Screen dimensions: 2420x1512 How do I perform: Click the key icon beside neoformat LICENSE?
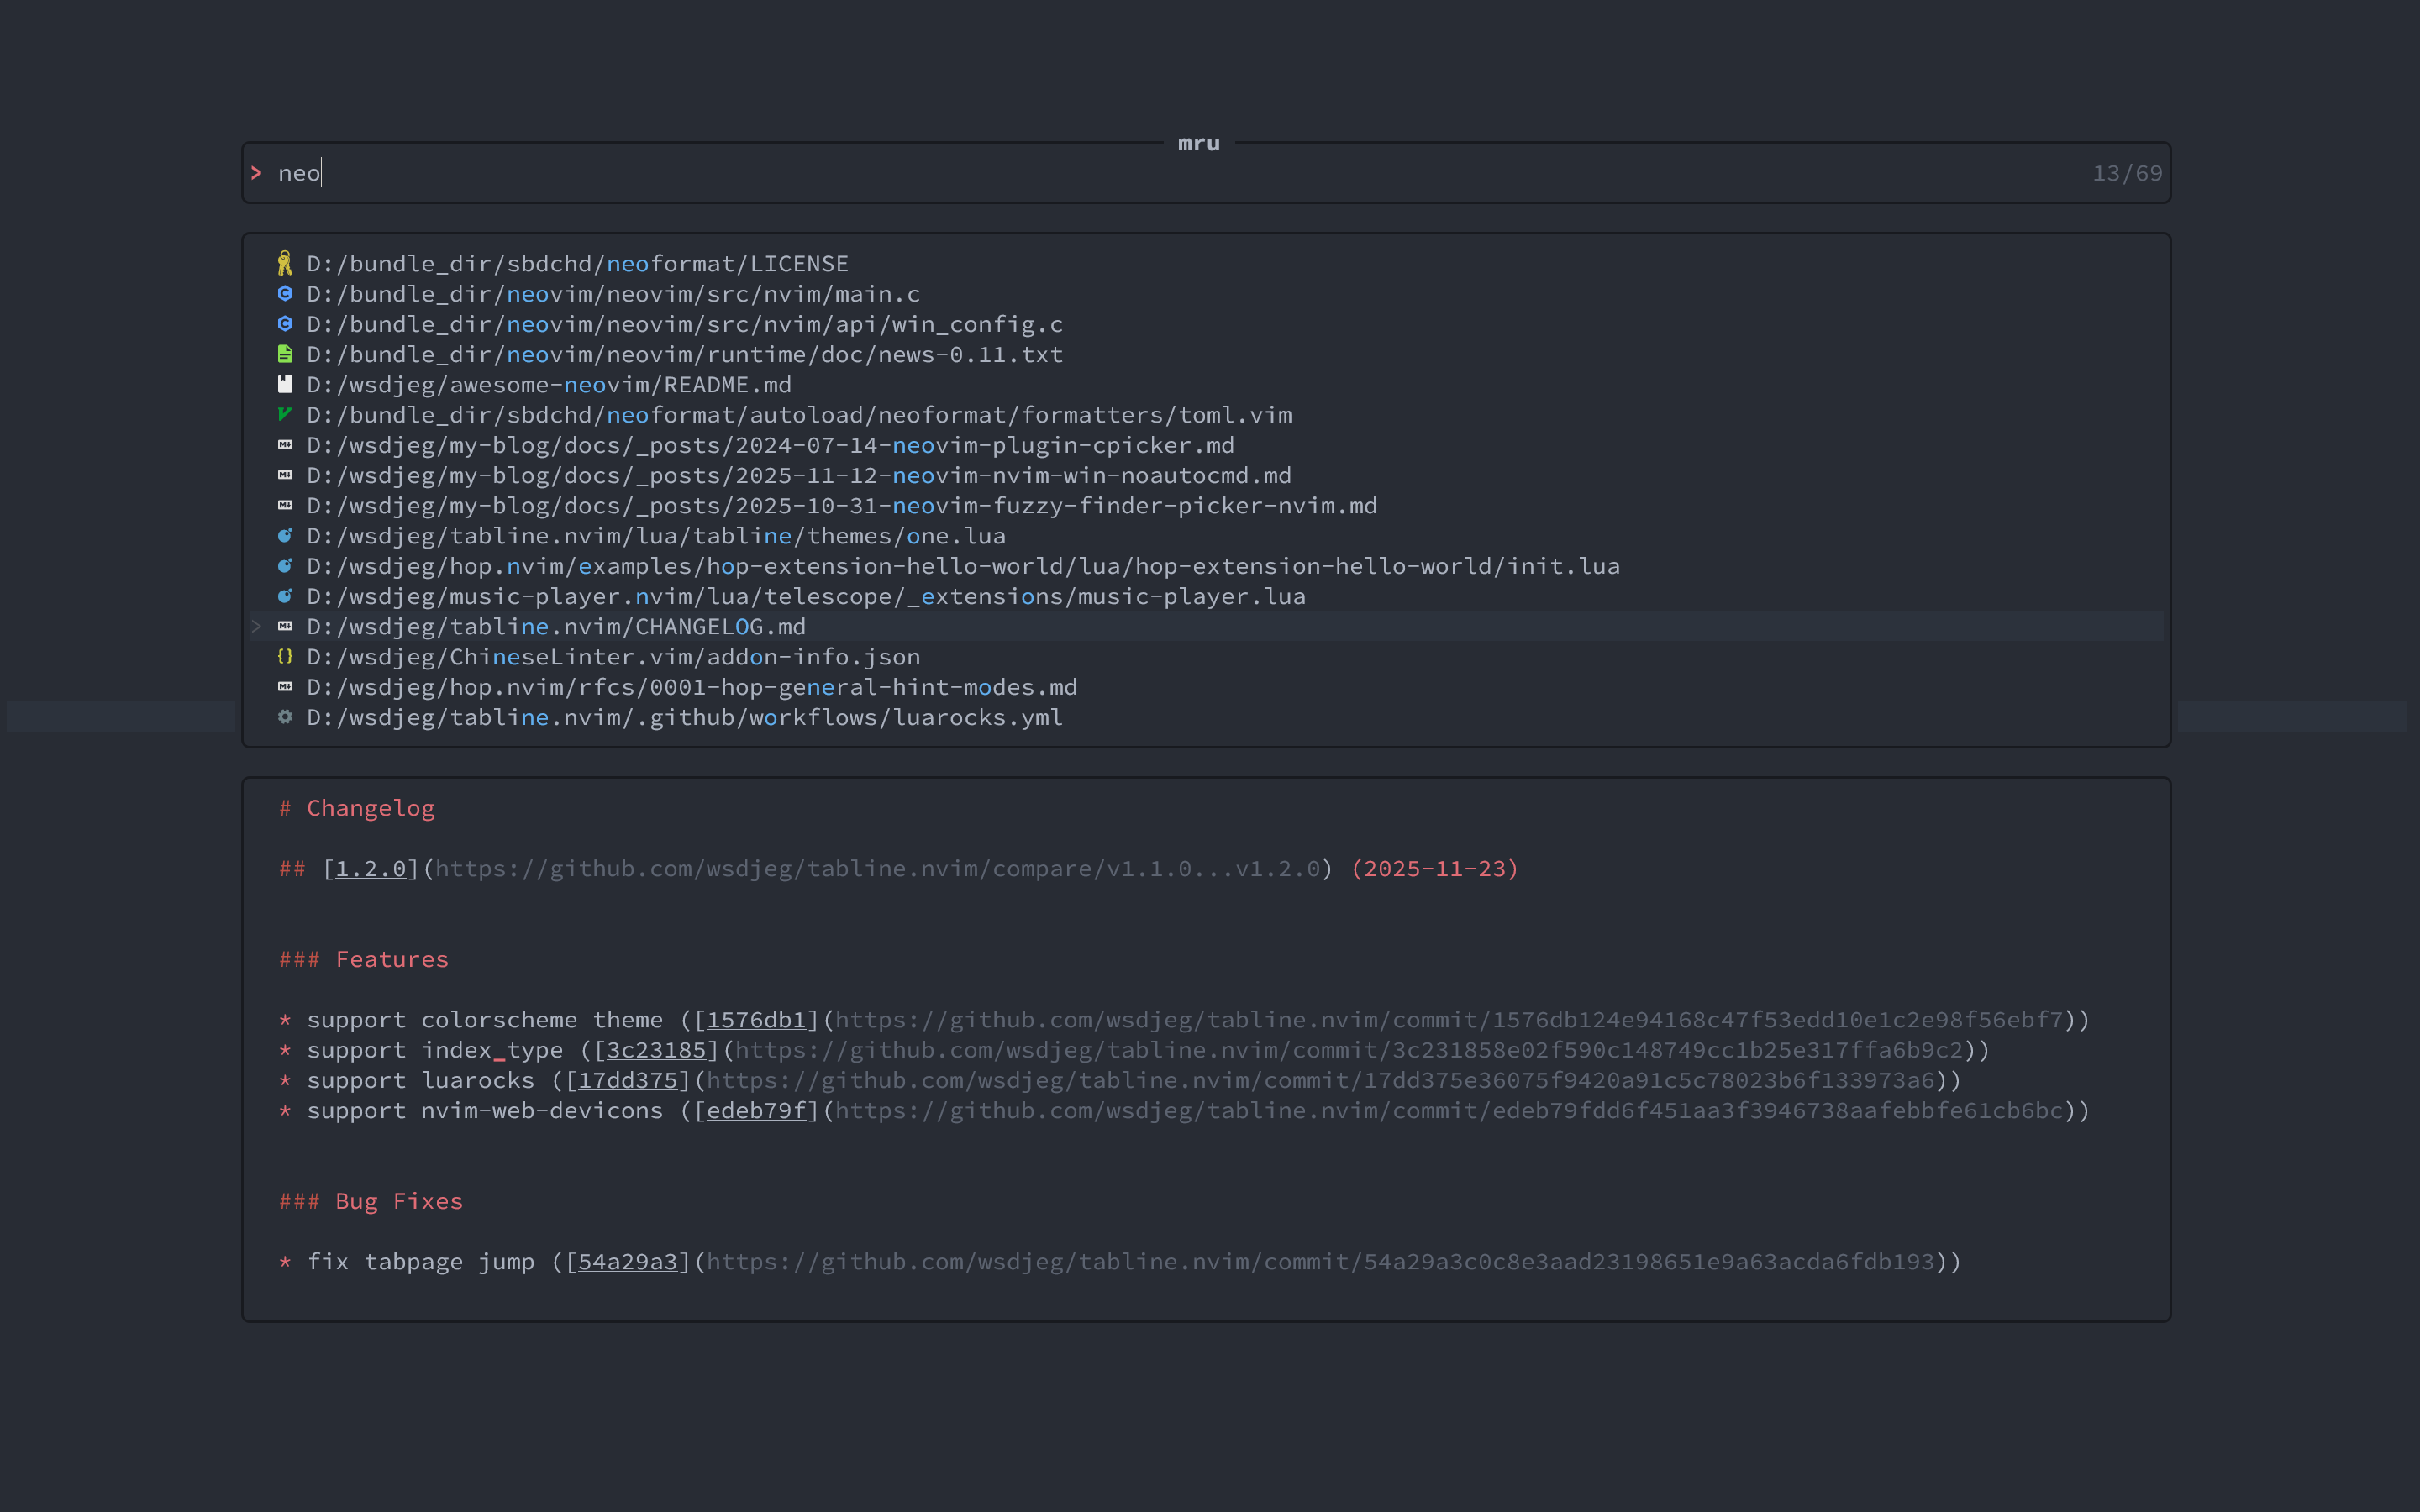[x=285, y=263]
